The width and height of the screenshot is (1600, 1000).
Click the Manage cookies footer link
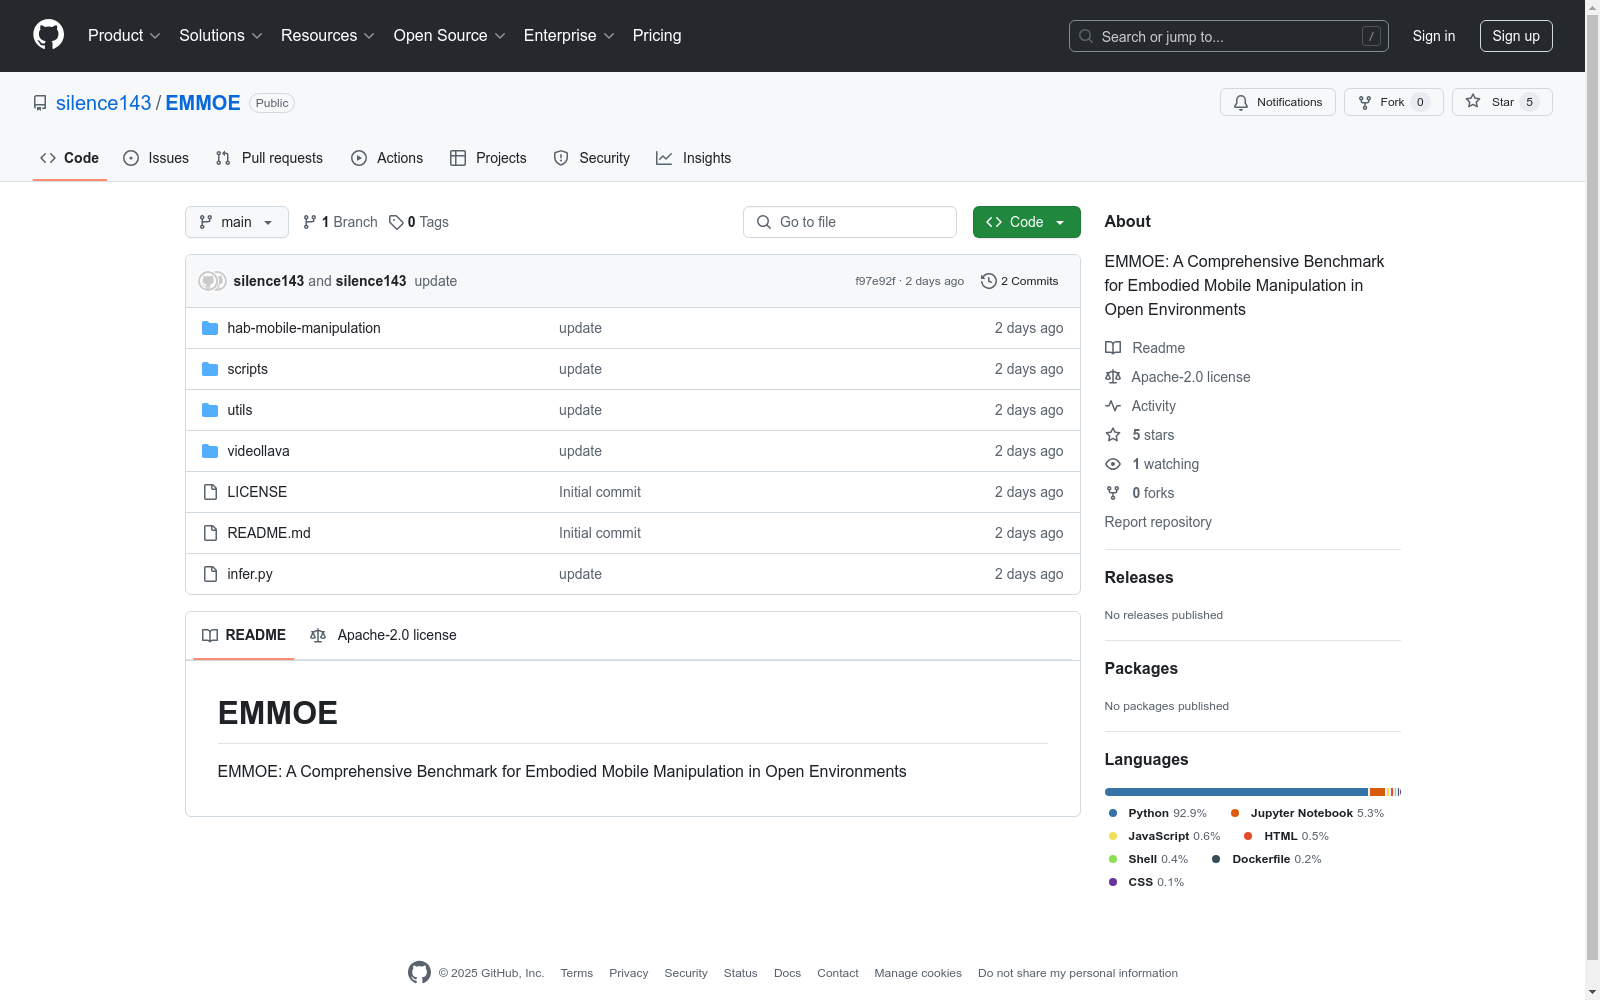pos(918,973)
